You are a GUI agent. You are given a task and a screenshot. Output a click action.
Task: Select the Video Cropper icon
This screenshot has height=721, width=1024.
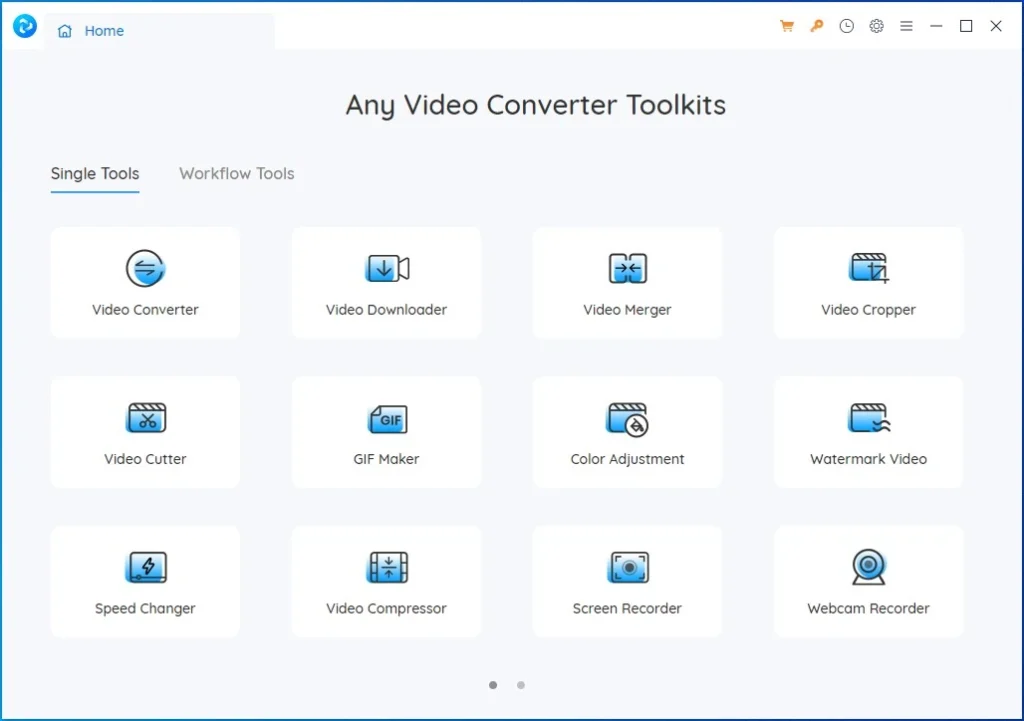point(869,268)
